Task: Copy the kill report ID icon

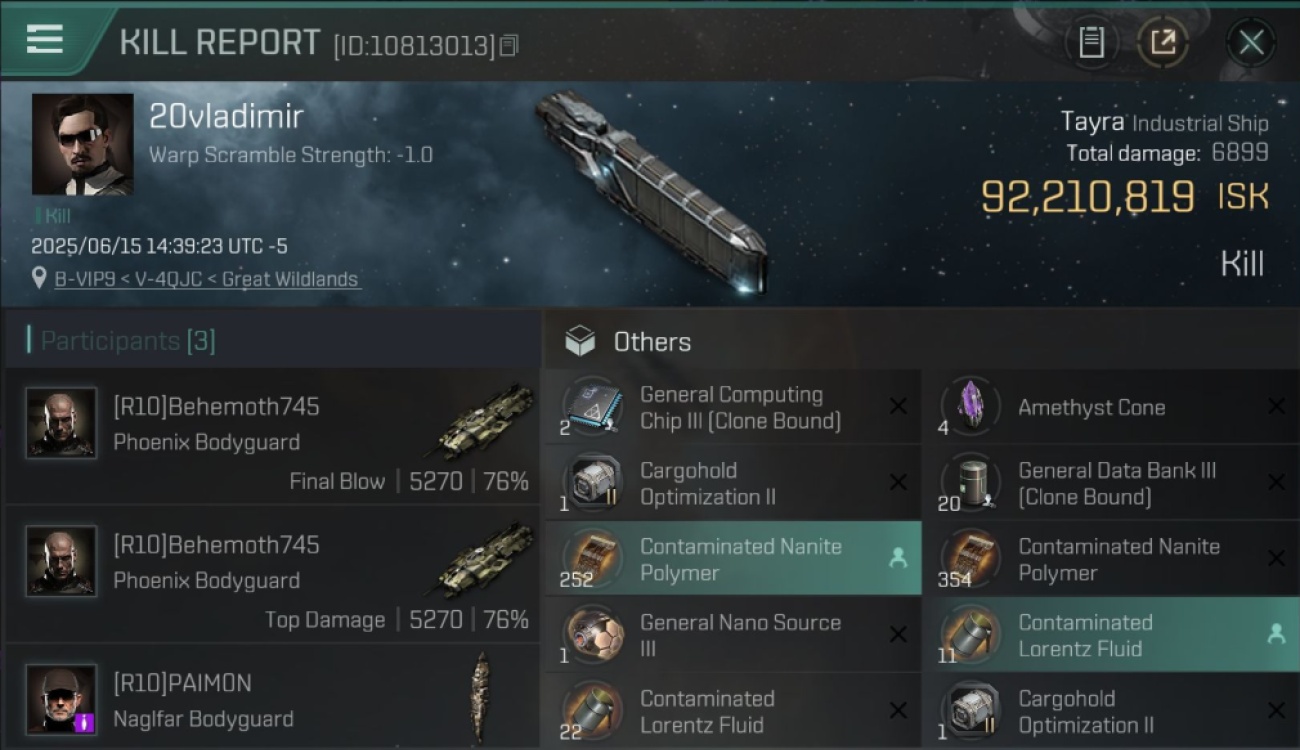Action: coord(509,46)
